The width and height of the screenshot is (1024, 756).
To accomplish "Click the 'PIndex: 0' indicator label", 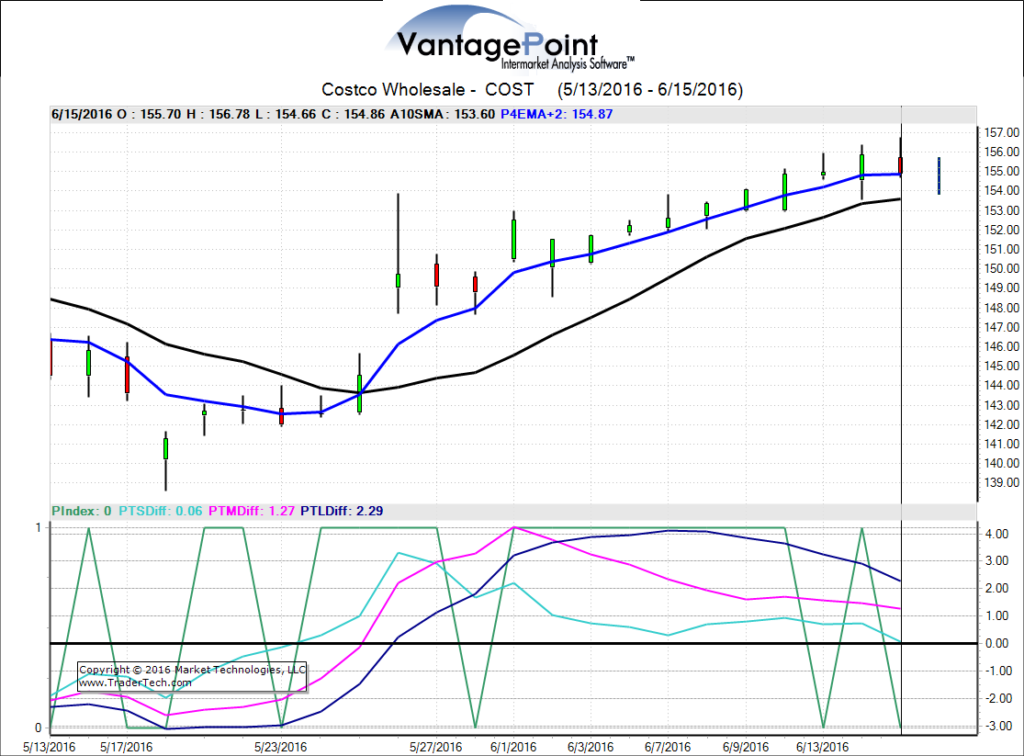I will coord(82,511).
